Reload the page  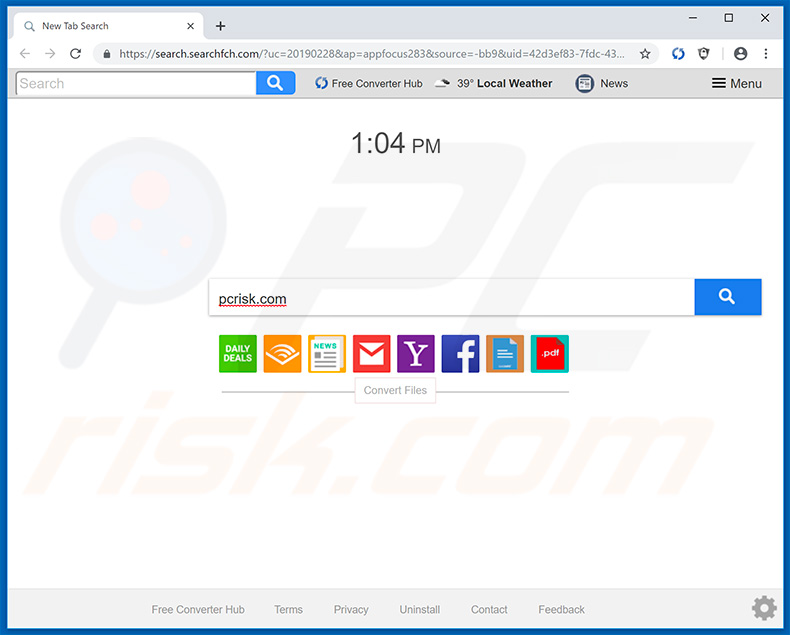pyautogui.click(x=76, y=53)
